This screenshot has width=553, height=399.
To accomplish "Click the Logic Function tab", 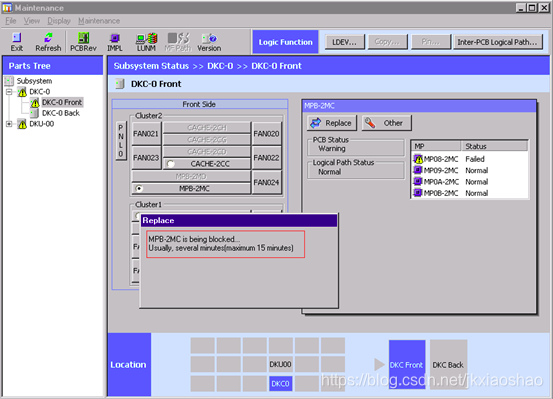I will tap(285, 42).
